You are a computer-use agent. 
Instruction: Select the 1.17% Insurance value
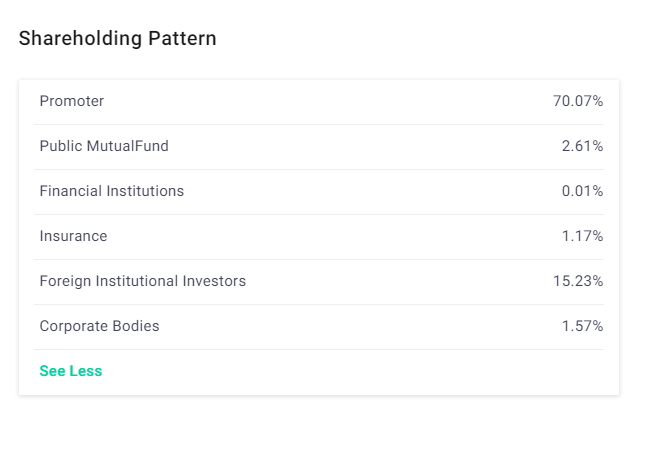582,236
